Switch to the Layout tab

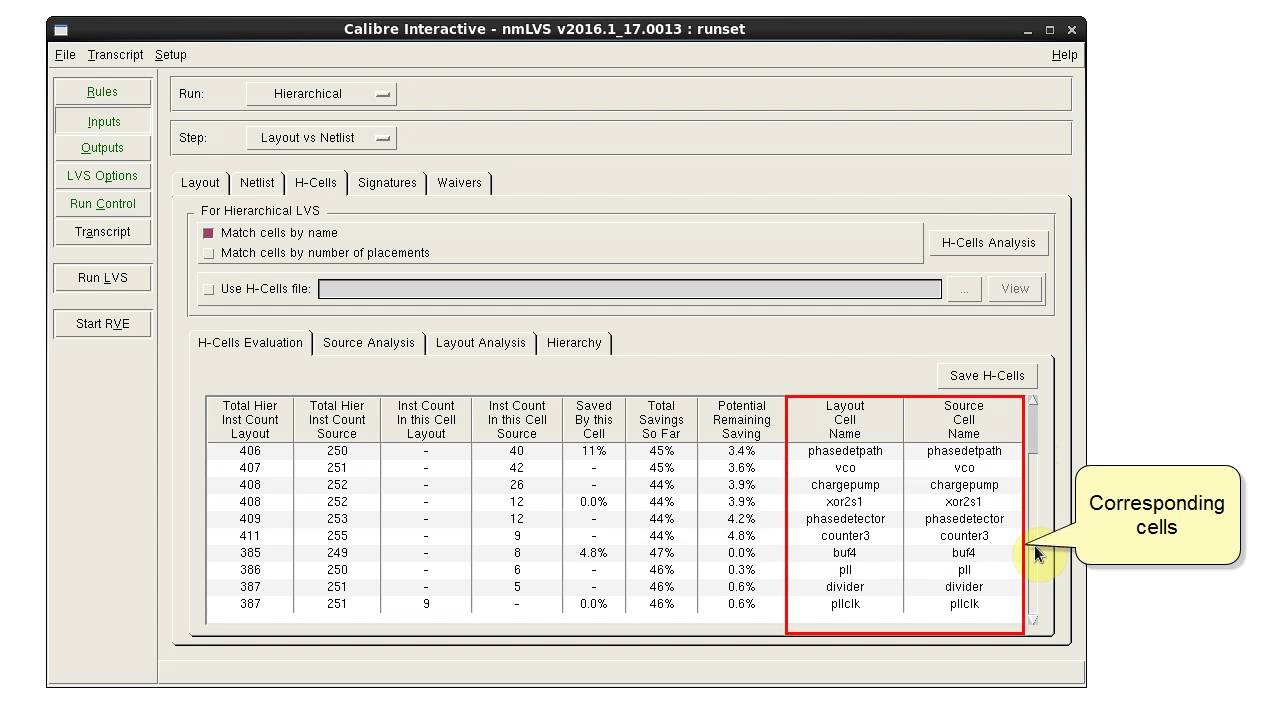tap(200, 183)
